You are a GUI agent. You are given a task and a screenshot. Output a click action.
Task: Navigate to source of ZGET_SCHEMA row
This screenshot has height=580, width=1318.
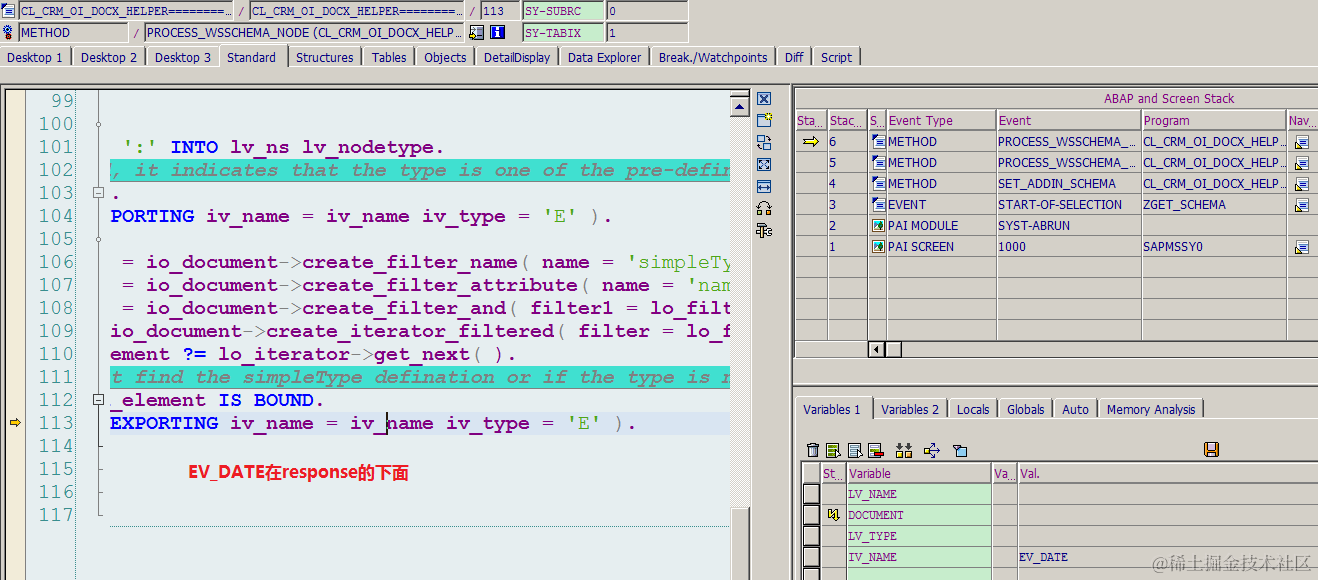point(1301,205)
